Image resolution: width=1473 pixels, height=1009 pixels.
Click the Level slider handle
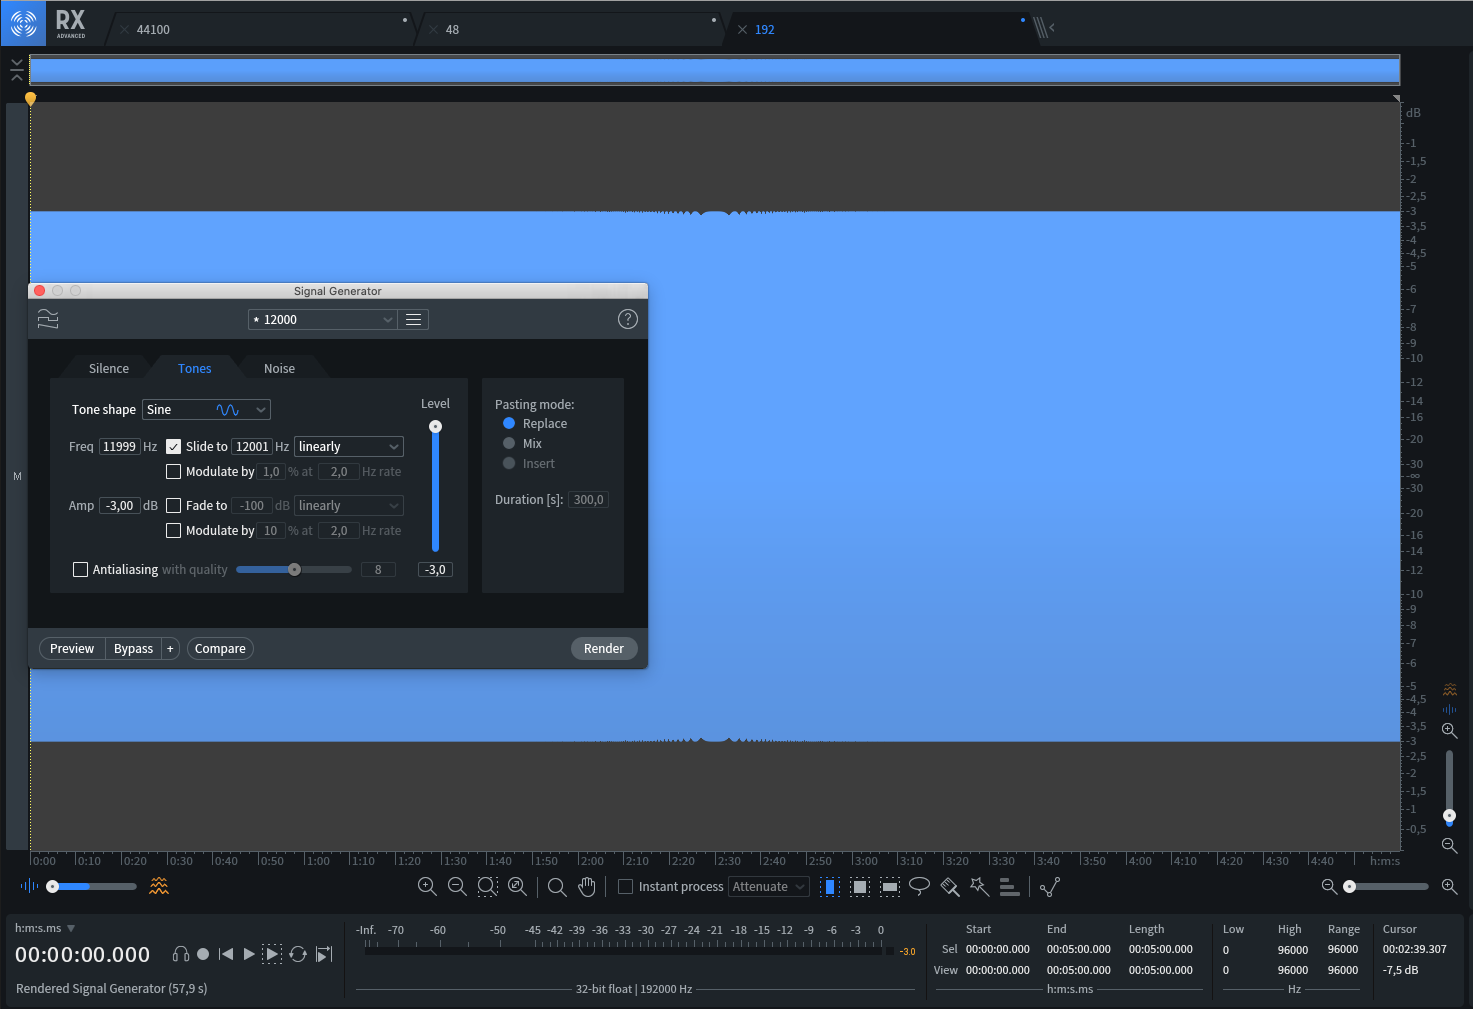[435, 427]
